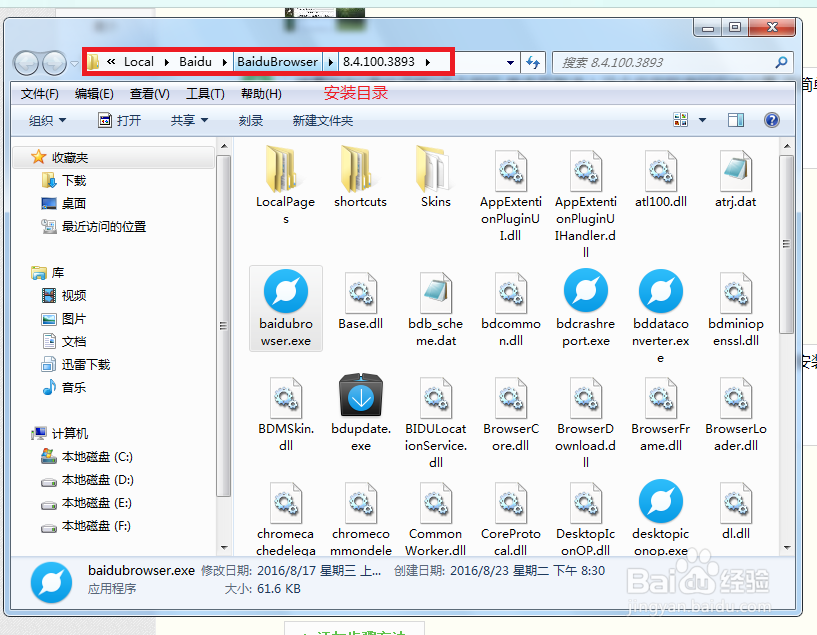Screen dimensions: 817x635
Task: Select the AppExtentionPluginUI.dll file
Action: pos(510,195)
